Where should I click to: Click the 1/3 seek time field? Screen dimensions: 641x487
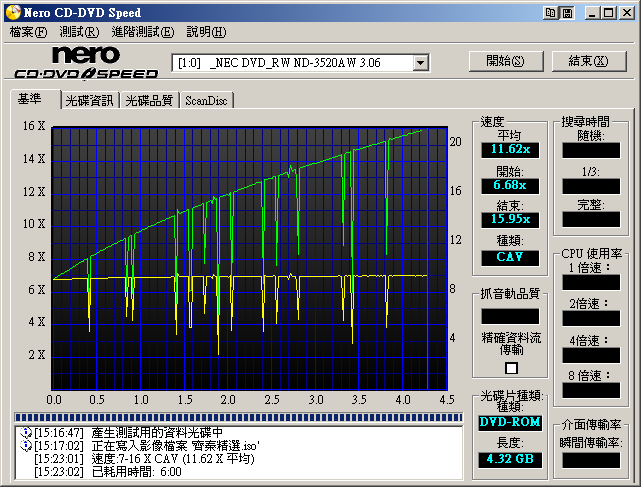click(591, 186)
